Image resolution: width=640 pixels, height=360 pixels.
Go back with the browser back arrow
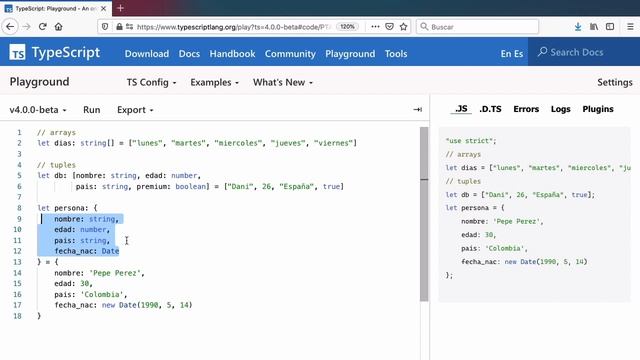click(x=10, y=27)
